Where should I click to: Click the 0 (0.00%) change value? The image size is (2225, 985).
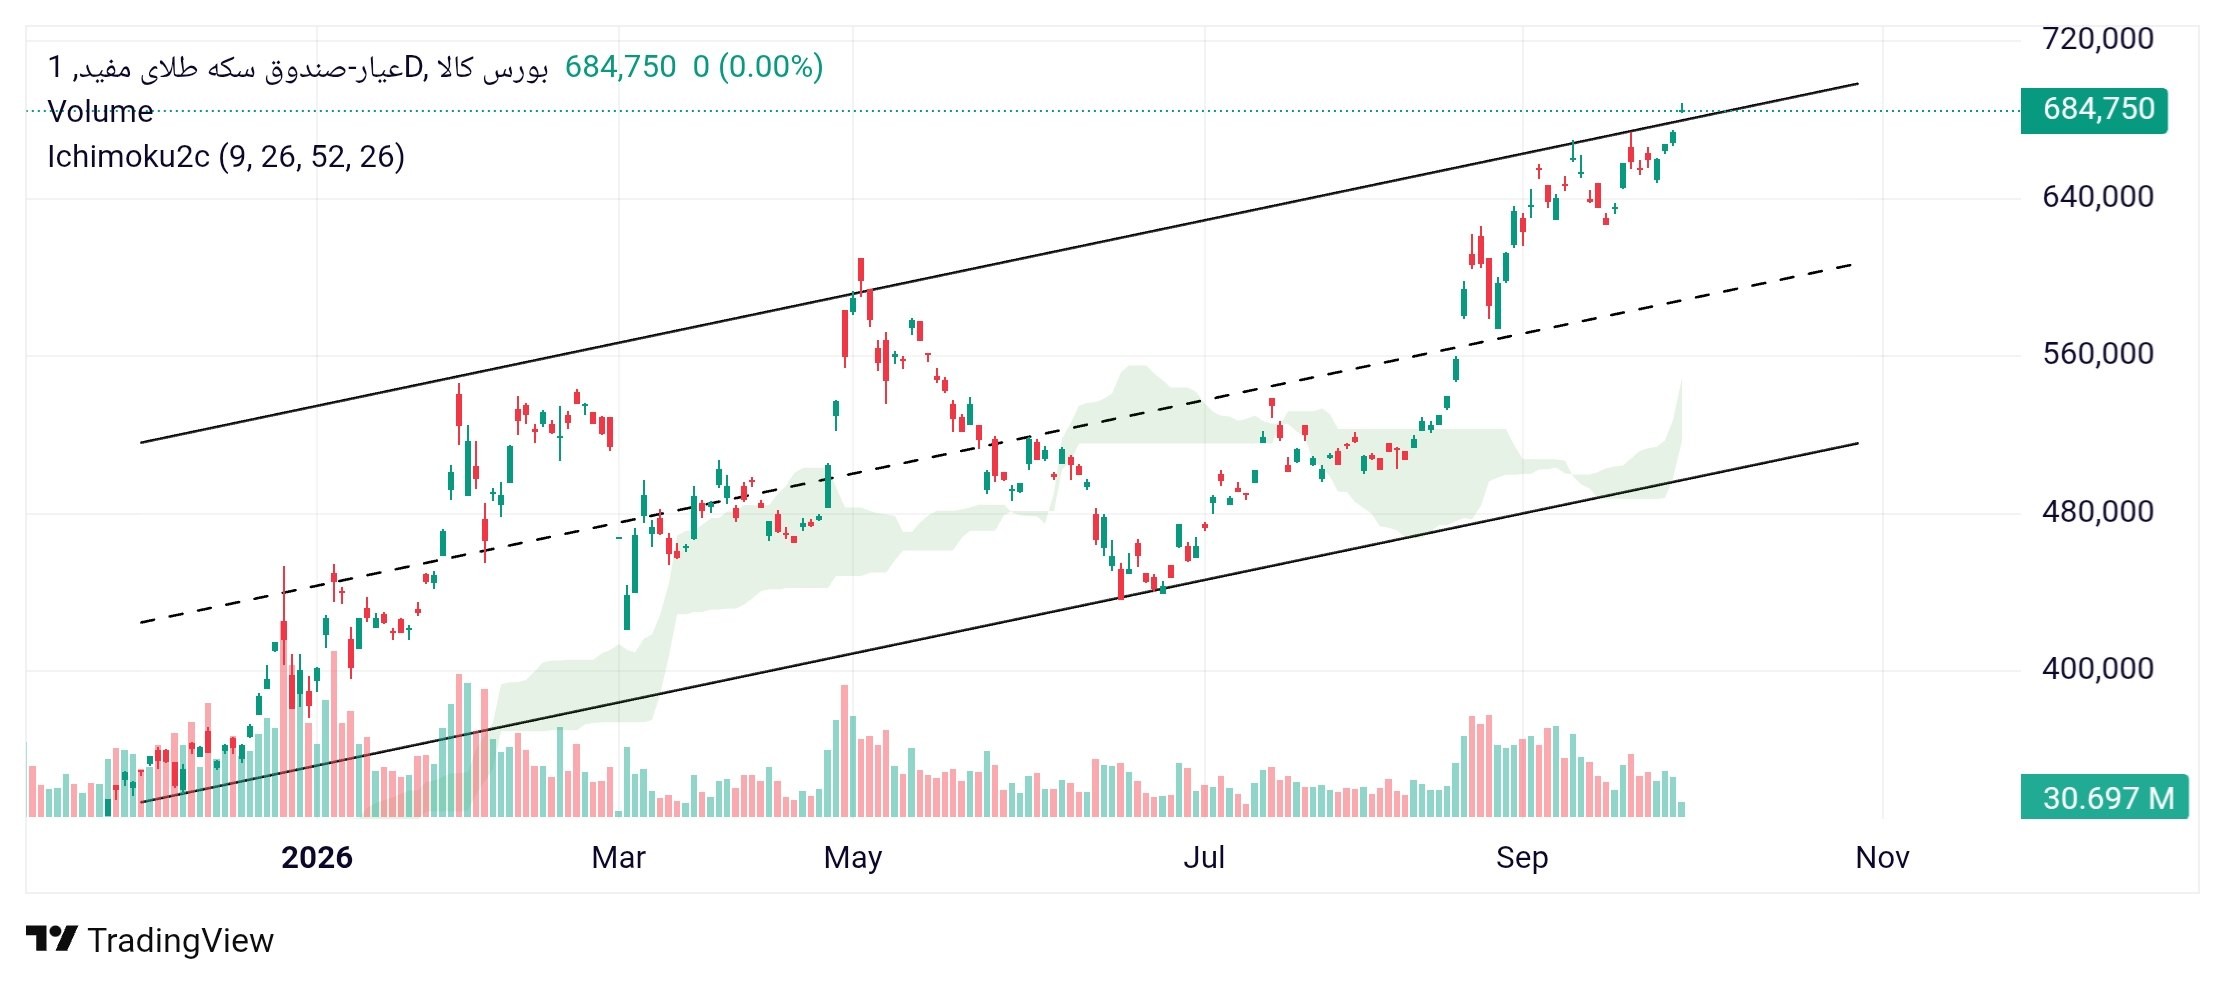coord(758,67)
